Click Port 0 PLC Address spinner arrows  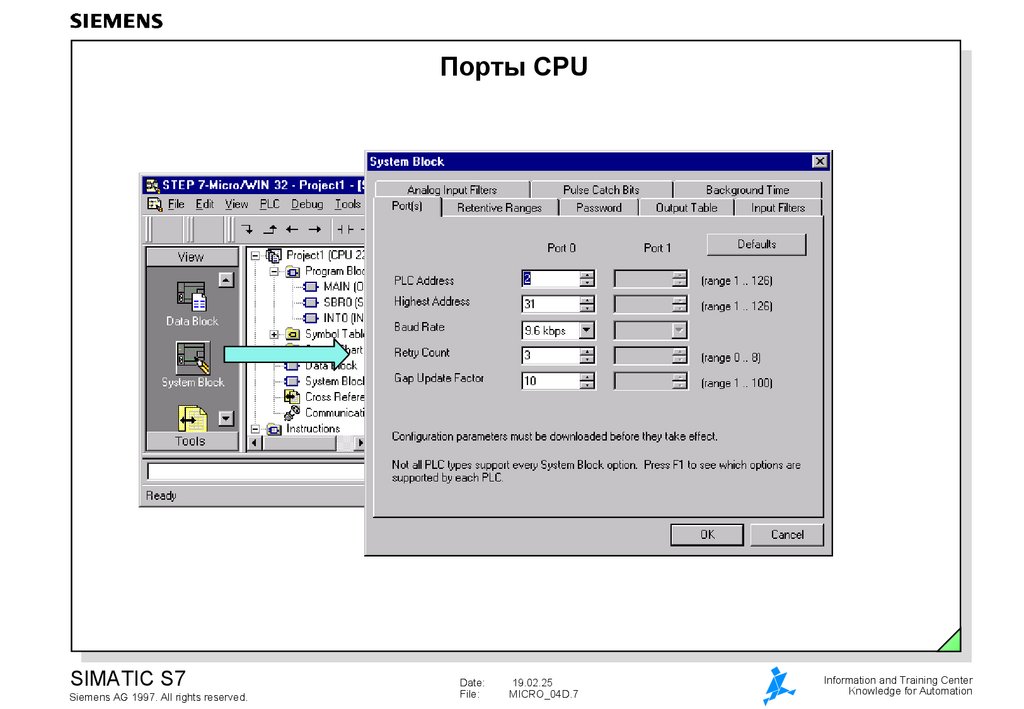[x=587, y=279]
